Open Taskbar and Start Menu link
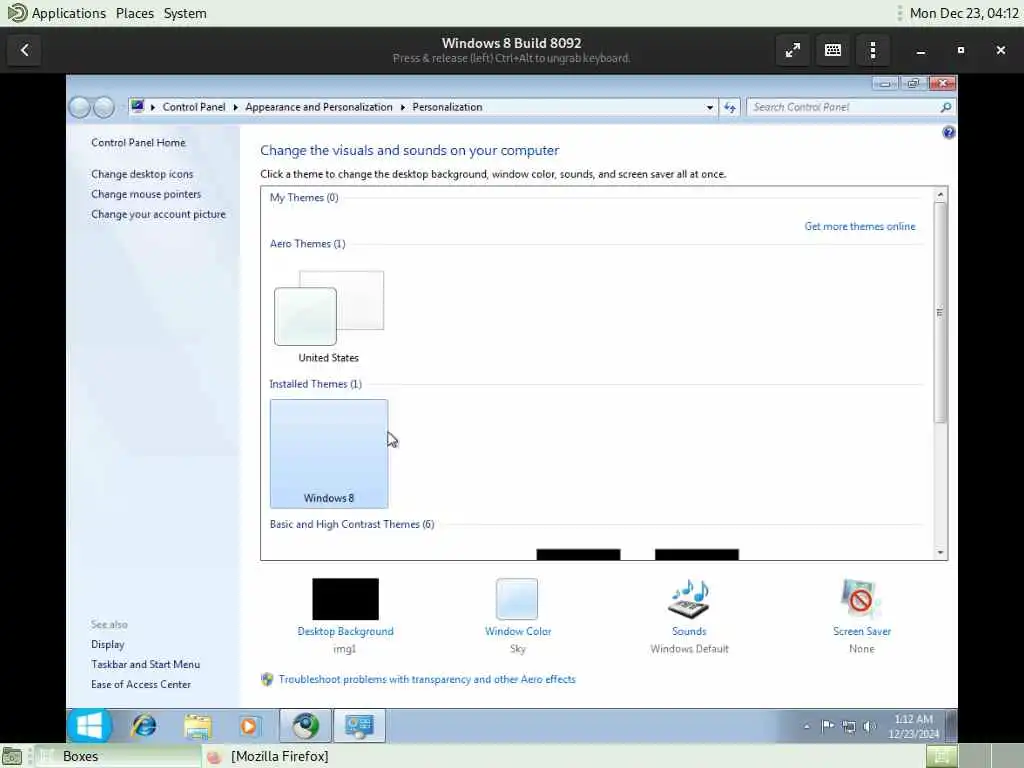This screenshot has width=1024, height=768. click(x=146, y=664)
